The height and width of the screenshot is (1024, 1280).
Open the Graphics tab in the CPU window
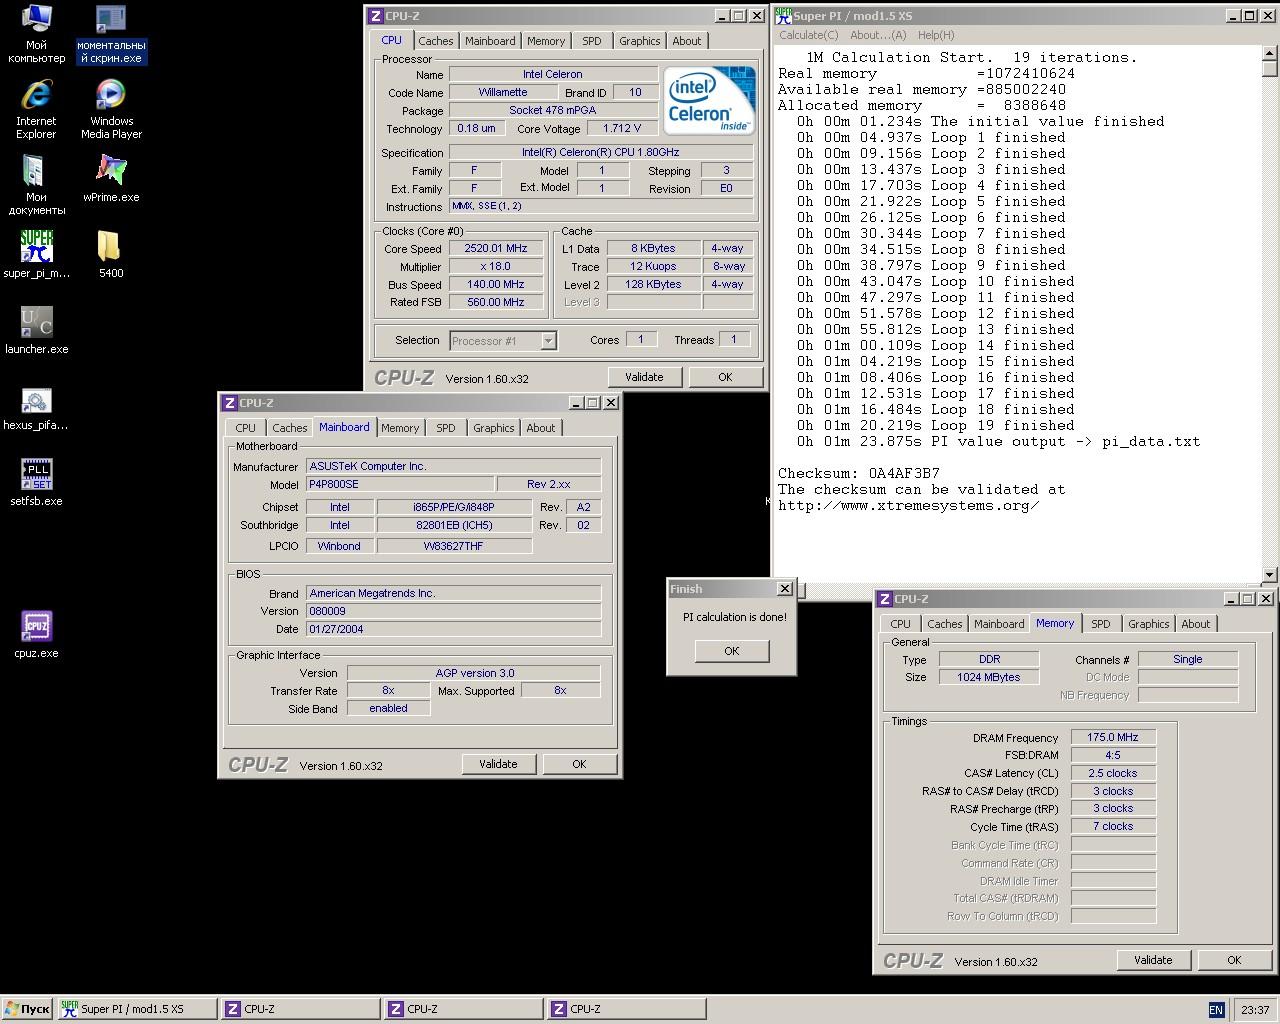click(x=639, y=41)
